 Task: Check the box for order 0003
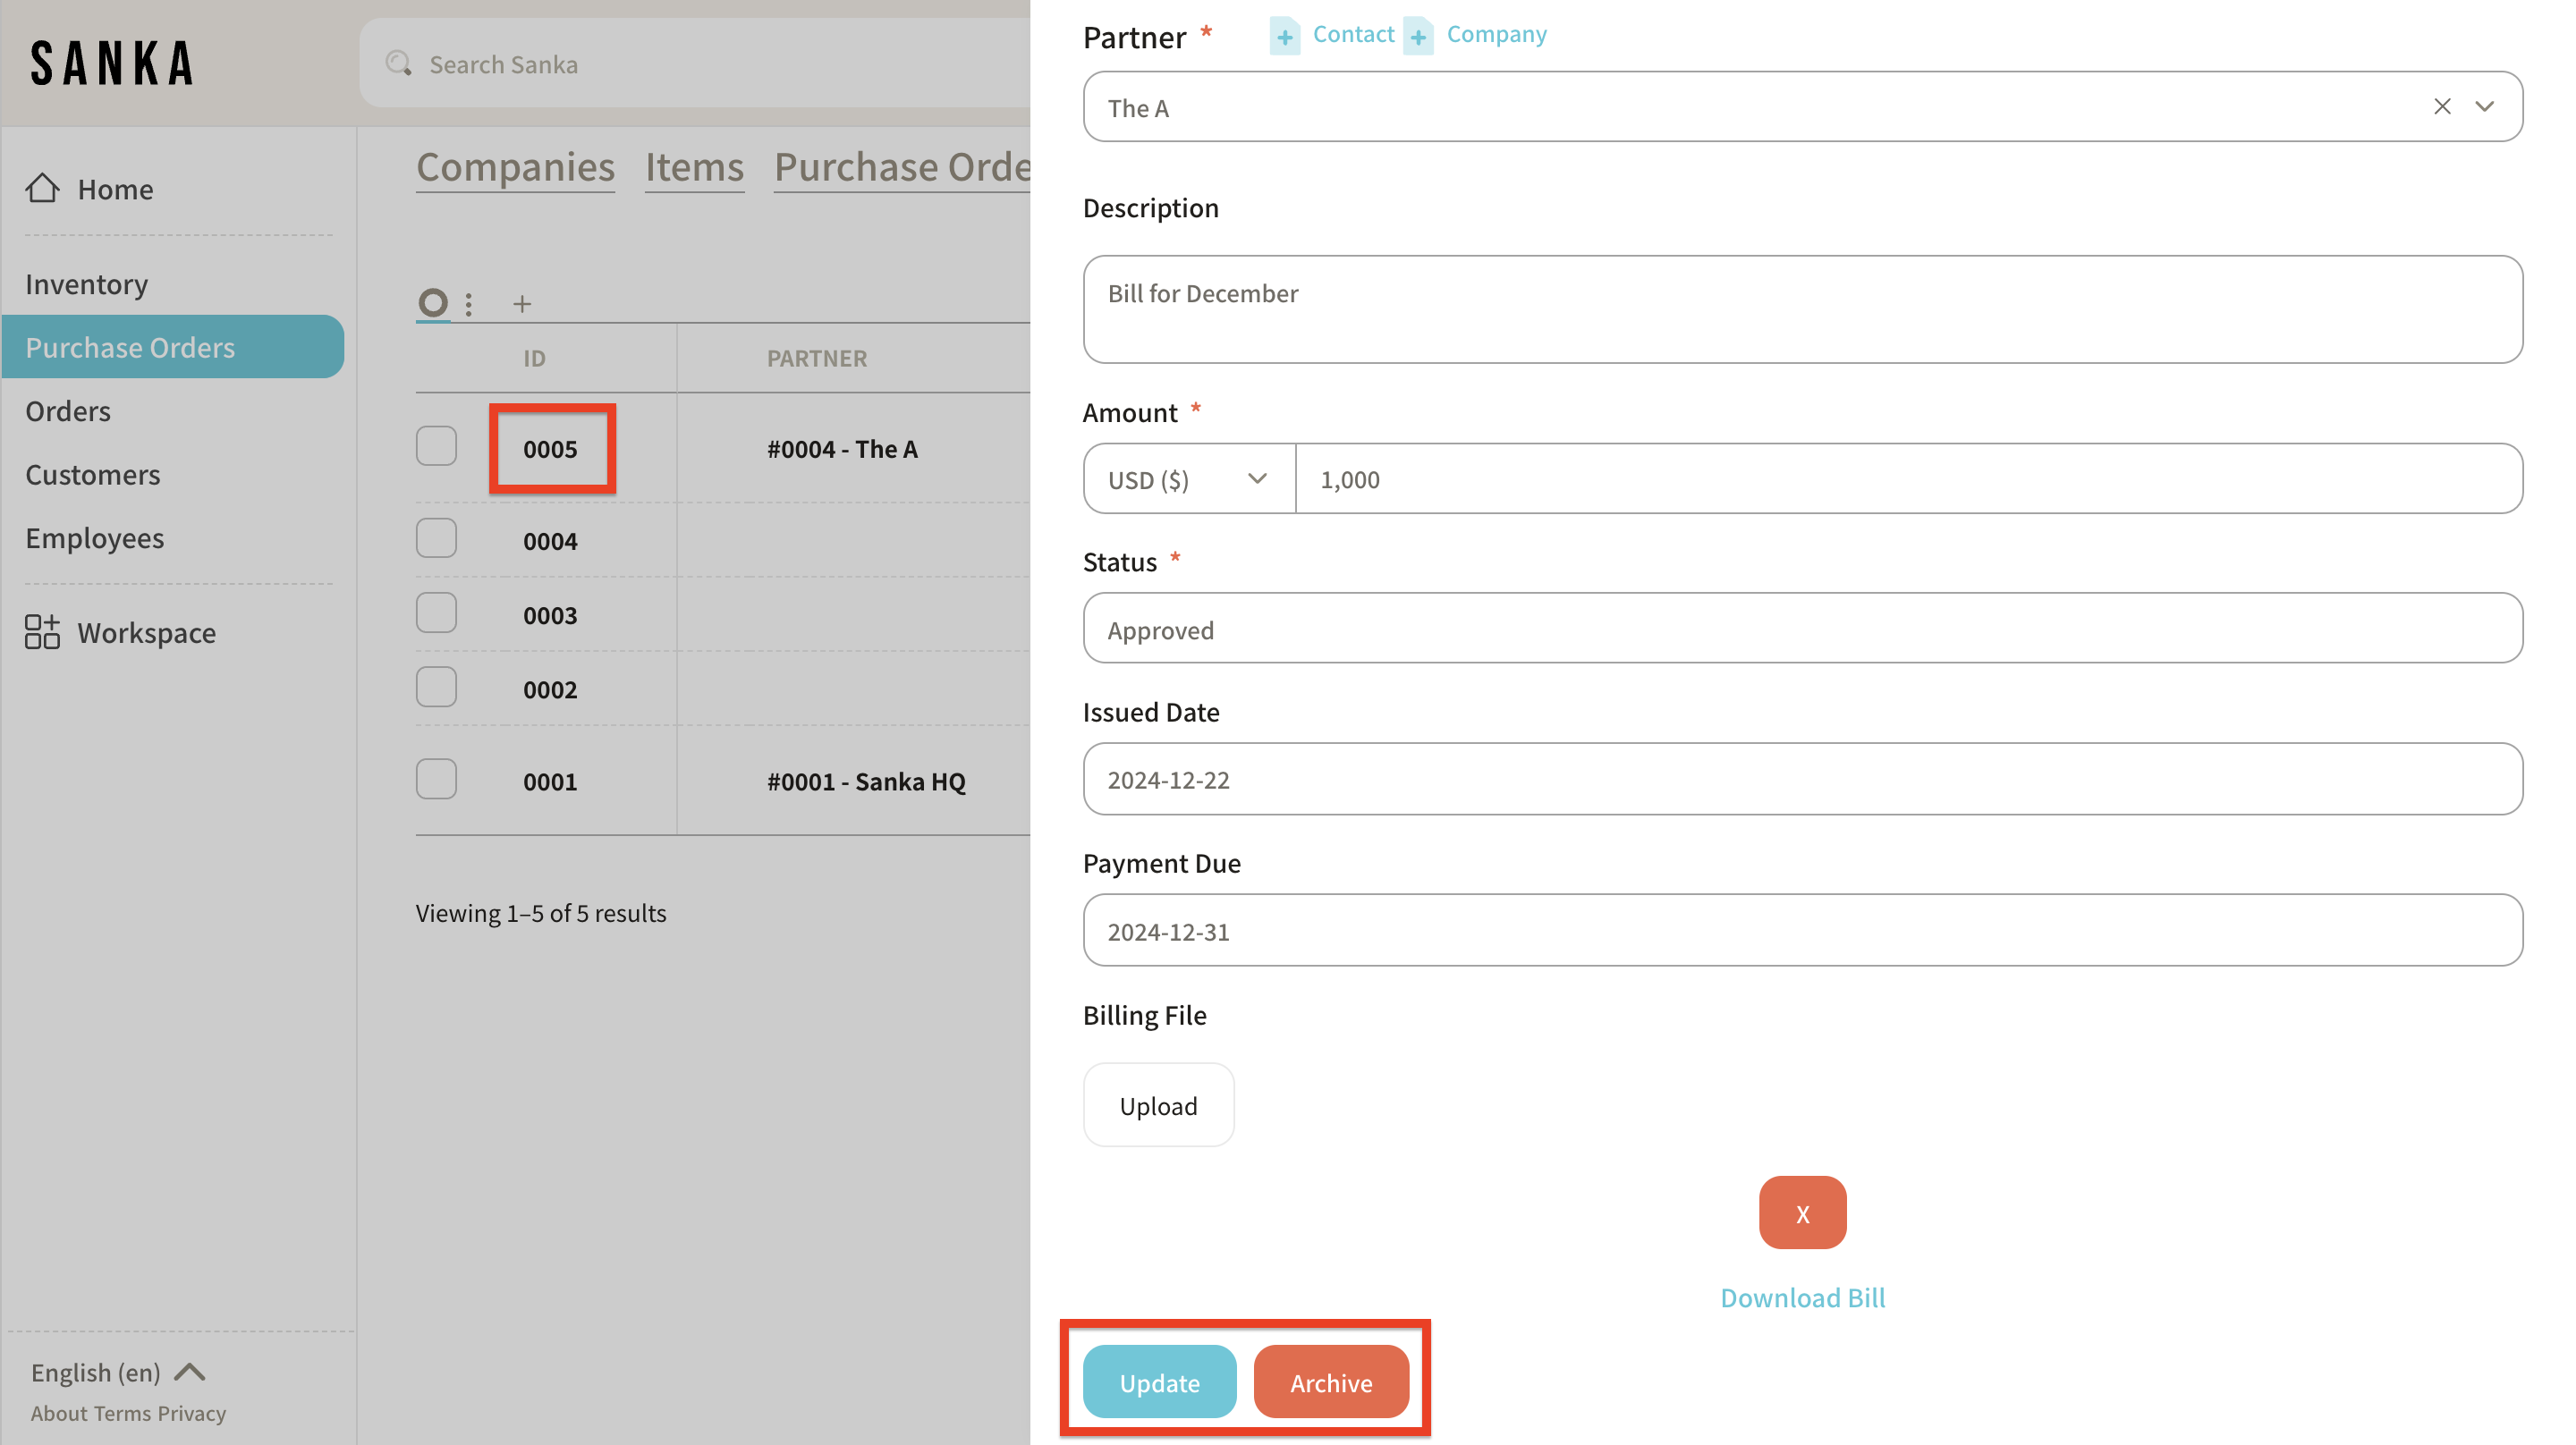(x=436, y=613)
